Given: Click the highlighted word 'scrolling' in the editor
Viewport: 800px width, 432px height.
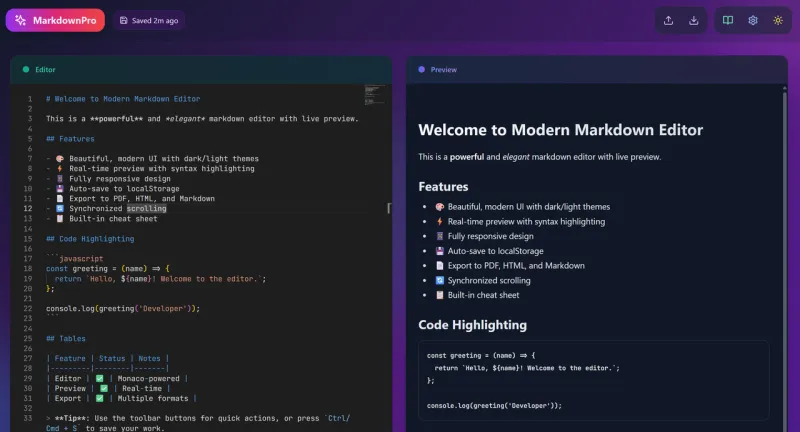Looking at the screenshot, I should 146,209.
